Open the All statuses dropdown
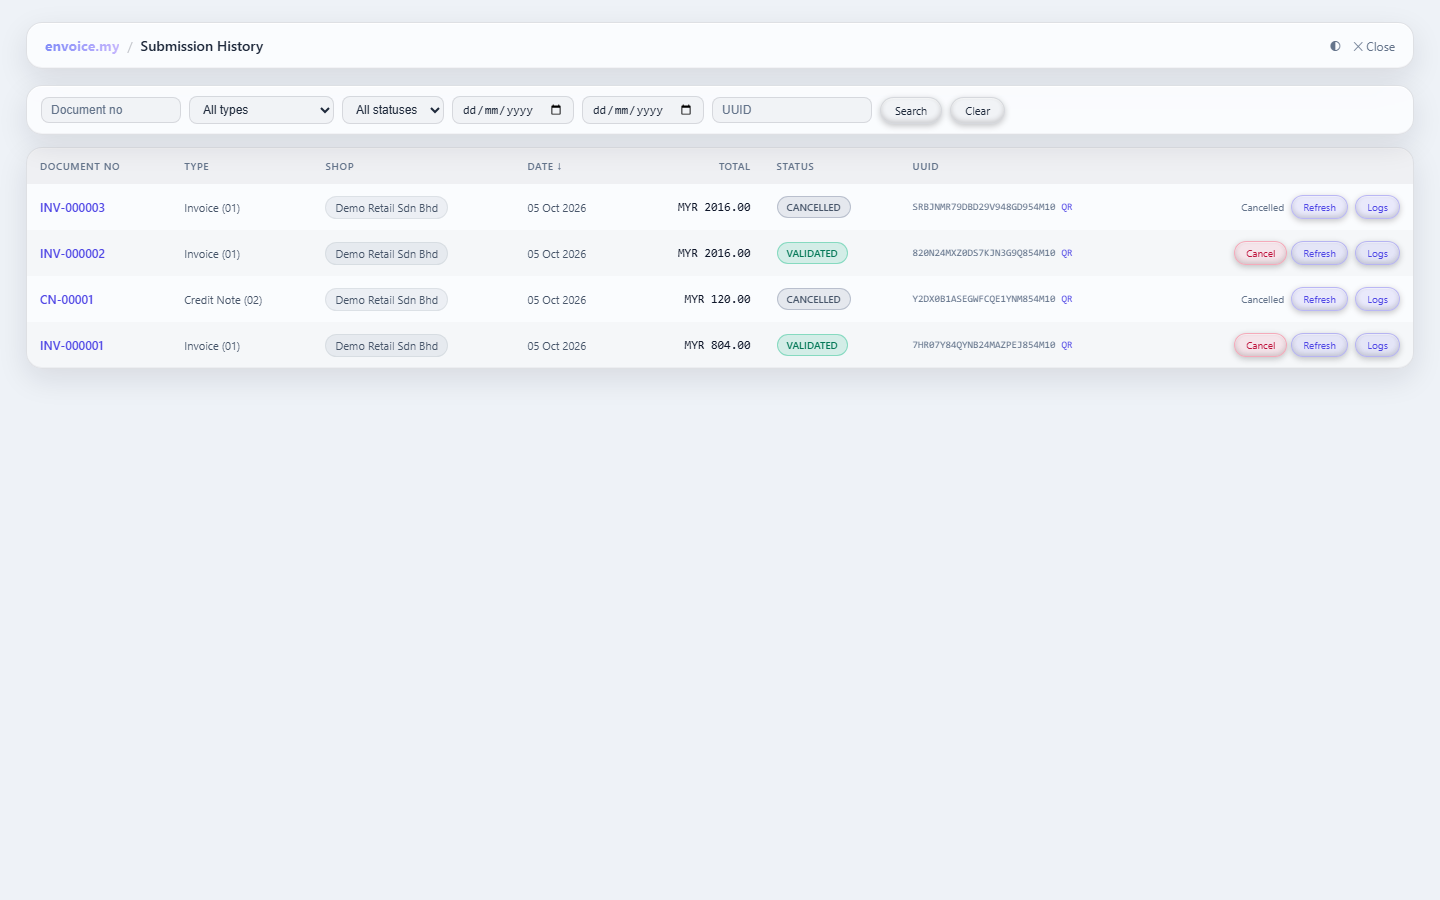This screenshot has width=1440, height=900. click(x=393, y=110)
